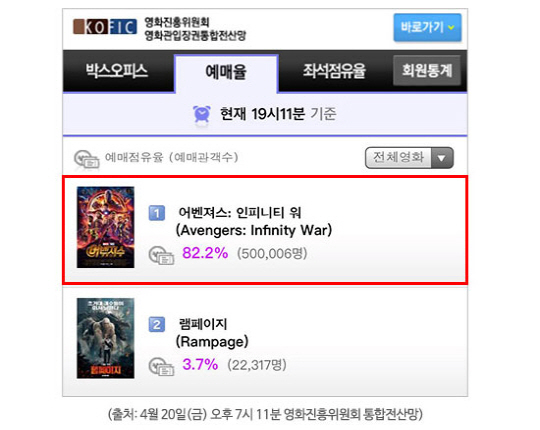The width and height of the screenshot is (540, 430).
Task: Open the 전체영화 filter combo box
Action: 409,158
